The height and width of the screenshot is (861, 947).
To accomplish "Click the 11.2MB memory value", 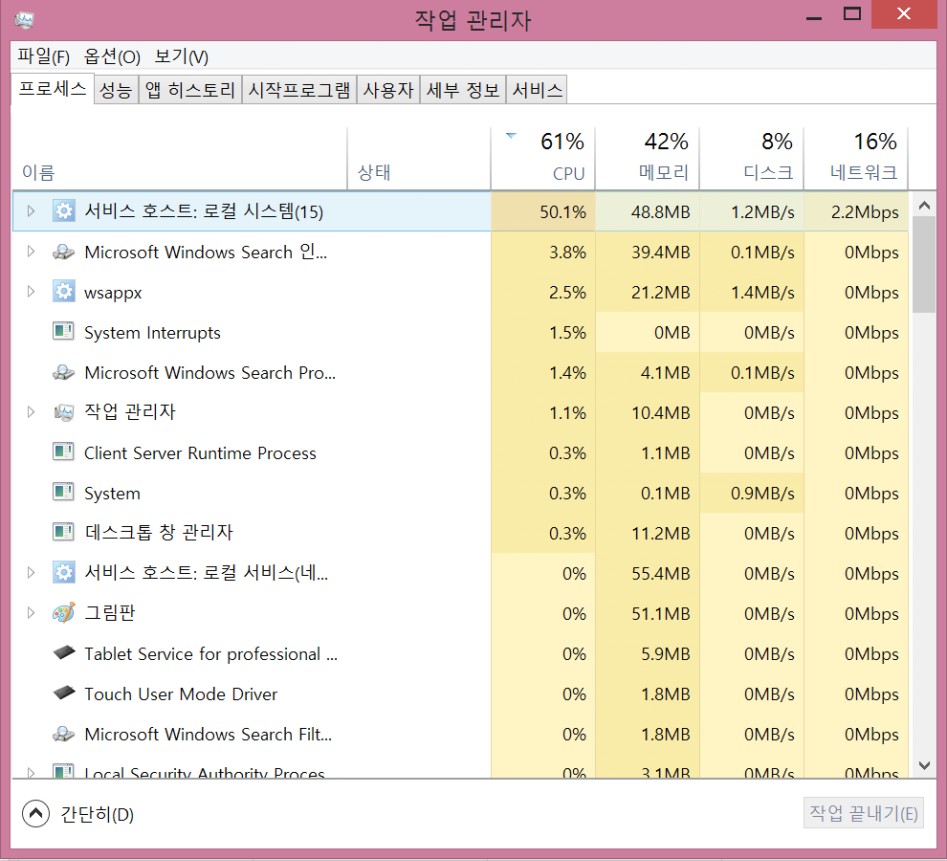I will 660,533.
